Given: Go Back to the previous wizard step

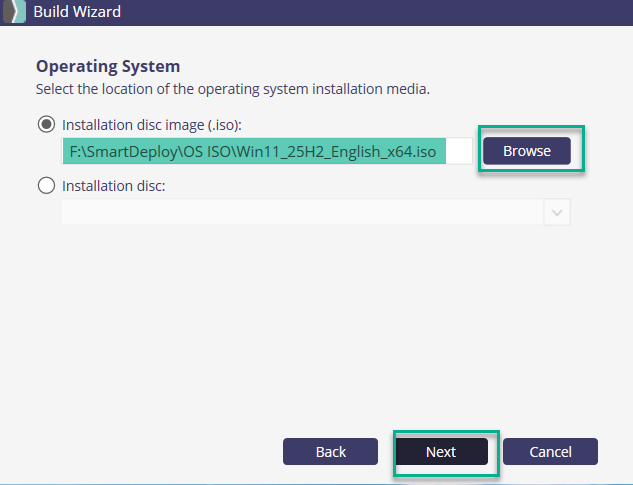Looking at the screenshot, I should pos(330,452).
